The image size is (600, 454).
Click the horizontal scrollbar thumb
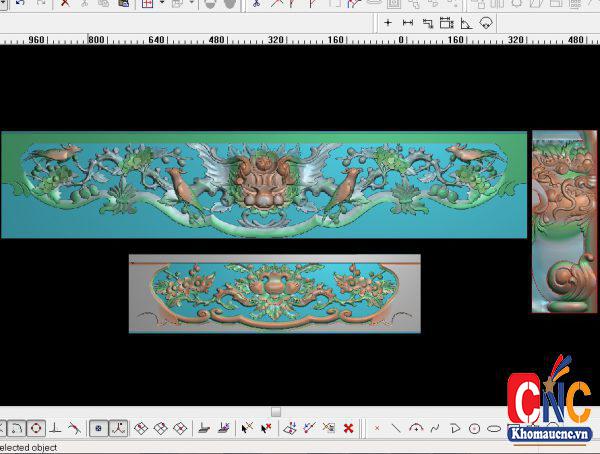pyautogui.click(x=276, y=411)
